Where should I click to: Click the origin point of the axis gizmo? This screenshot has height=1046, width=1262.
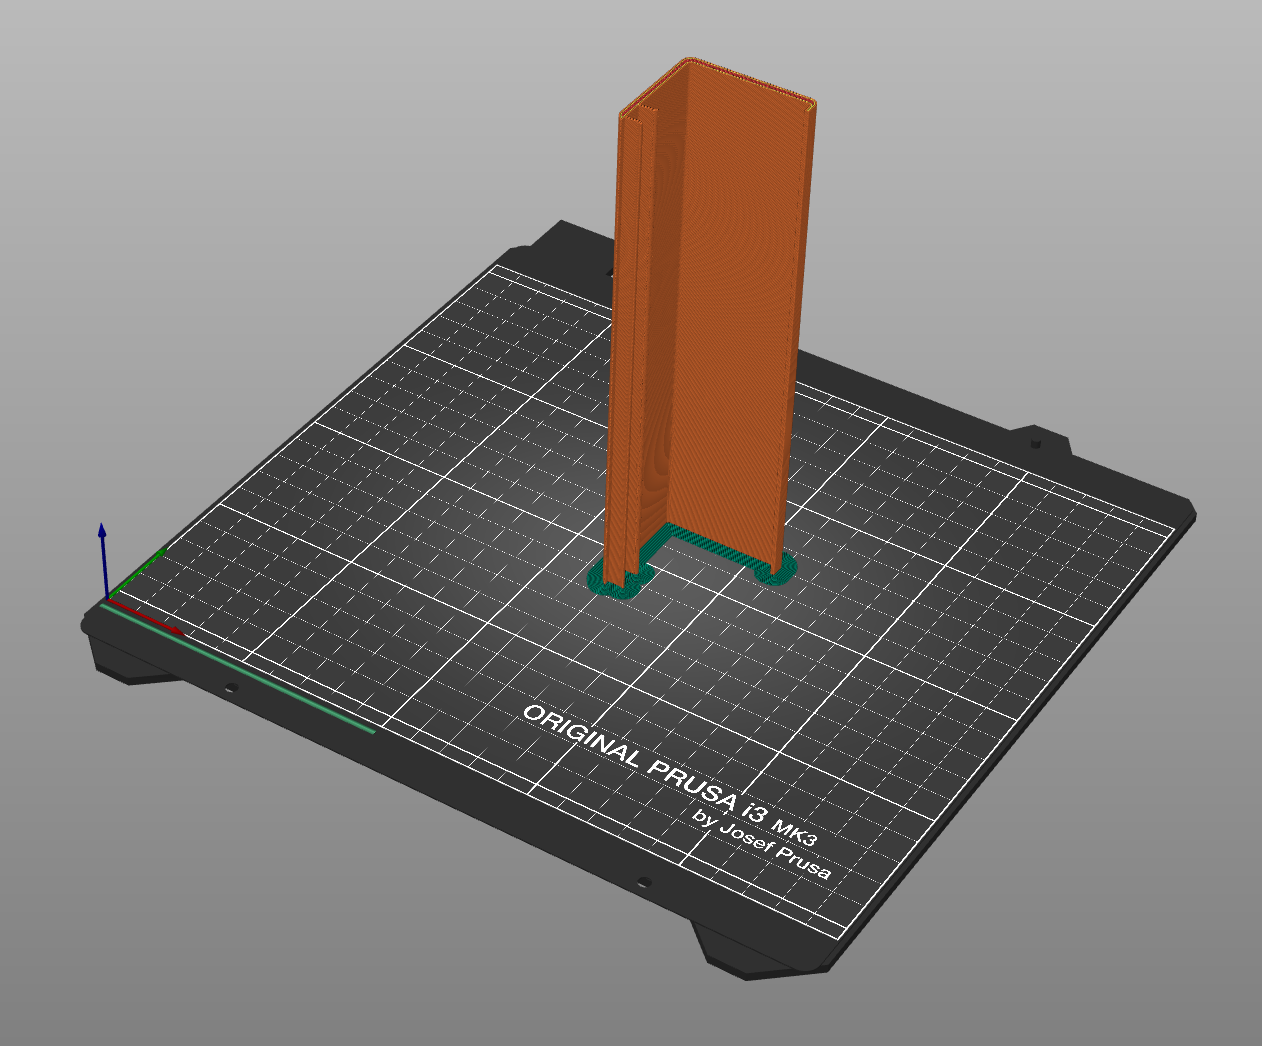108,600
